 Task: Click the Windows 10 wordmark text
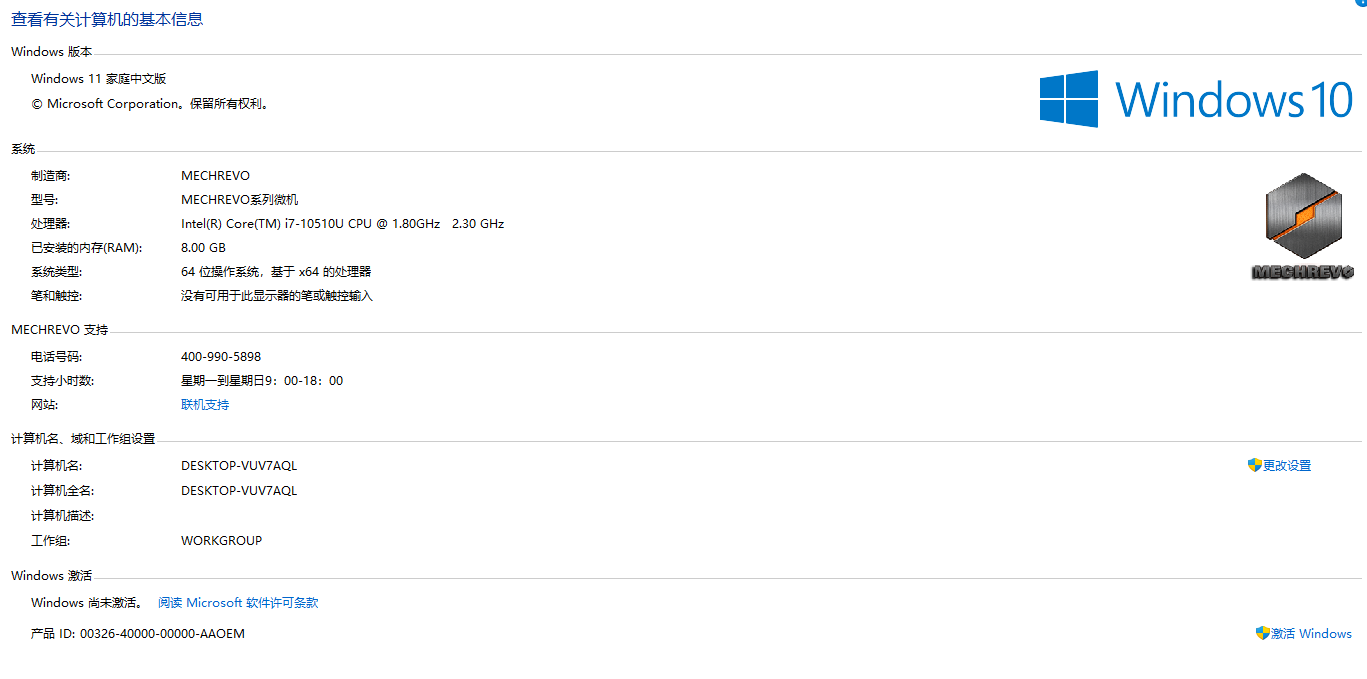click(x=1234, y=99)
